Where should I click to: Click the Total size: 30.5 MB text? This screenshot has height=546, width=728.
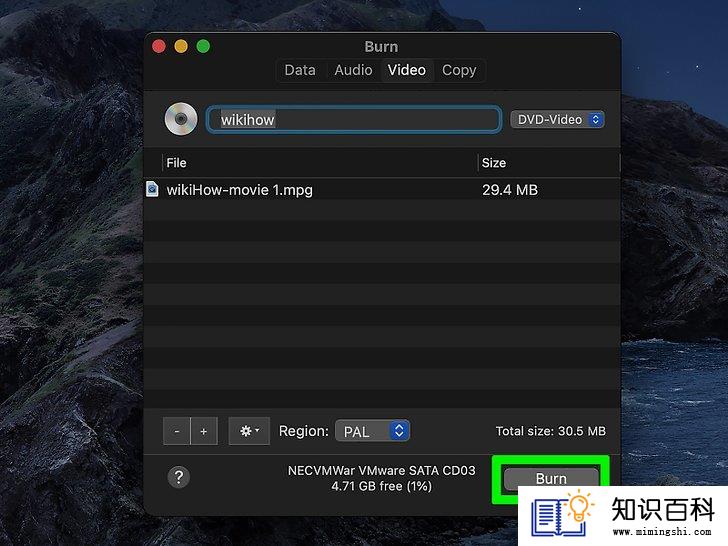(551, 431)
